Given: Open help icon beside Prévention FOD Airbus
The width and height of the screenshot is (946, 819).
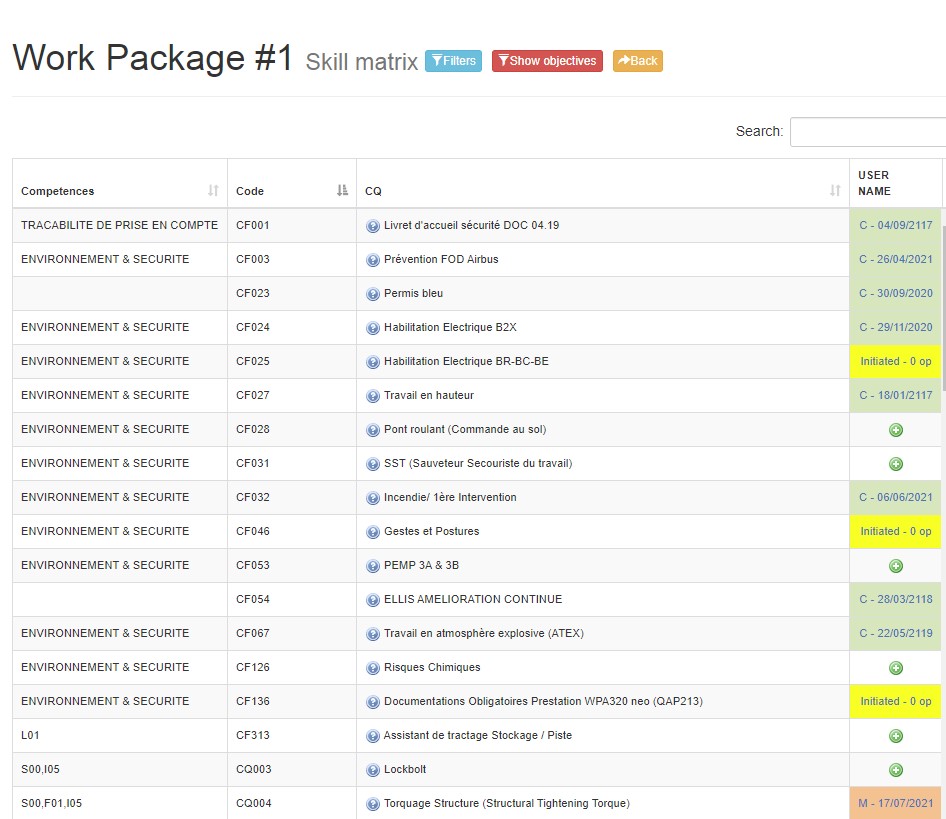Looking at the screenshot, I should coord(373,260).
